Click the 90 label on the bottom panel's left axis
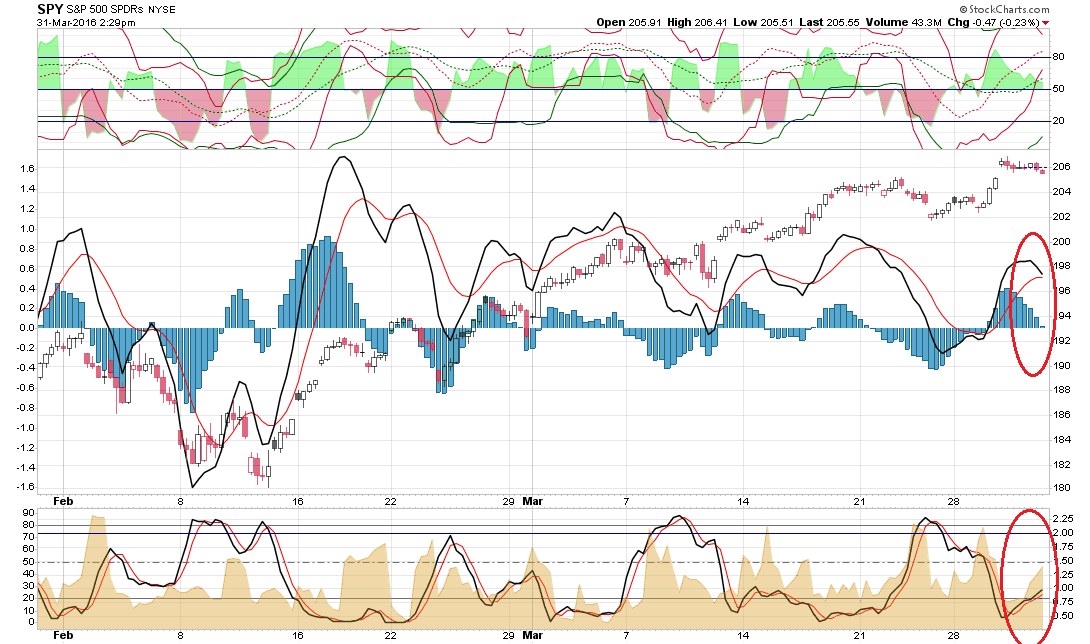 pyautogui.click(x=29, y=514)
